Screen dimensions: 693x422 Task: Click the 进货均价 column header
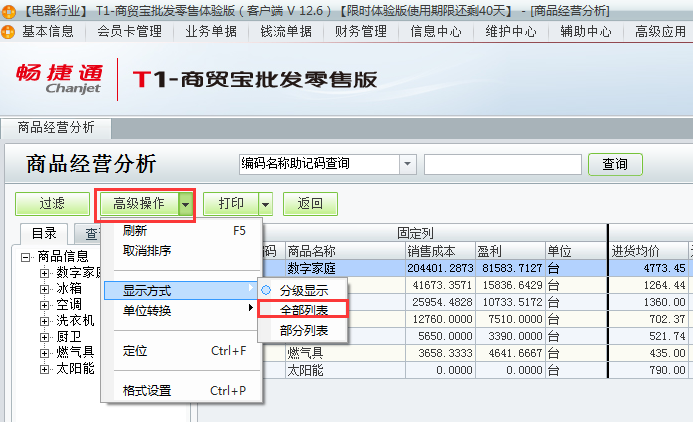648,251
